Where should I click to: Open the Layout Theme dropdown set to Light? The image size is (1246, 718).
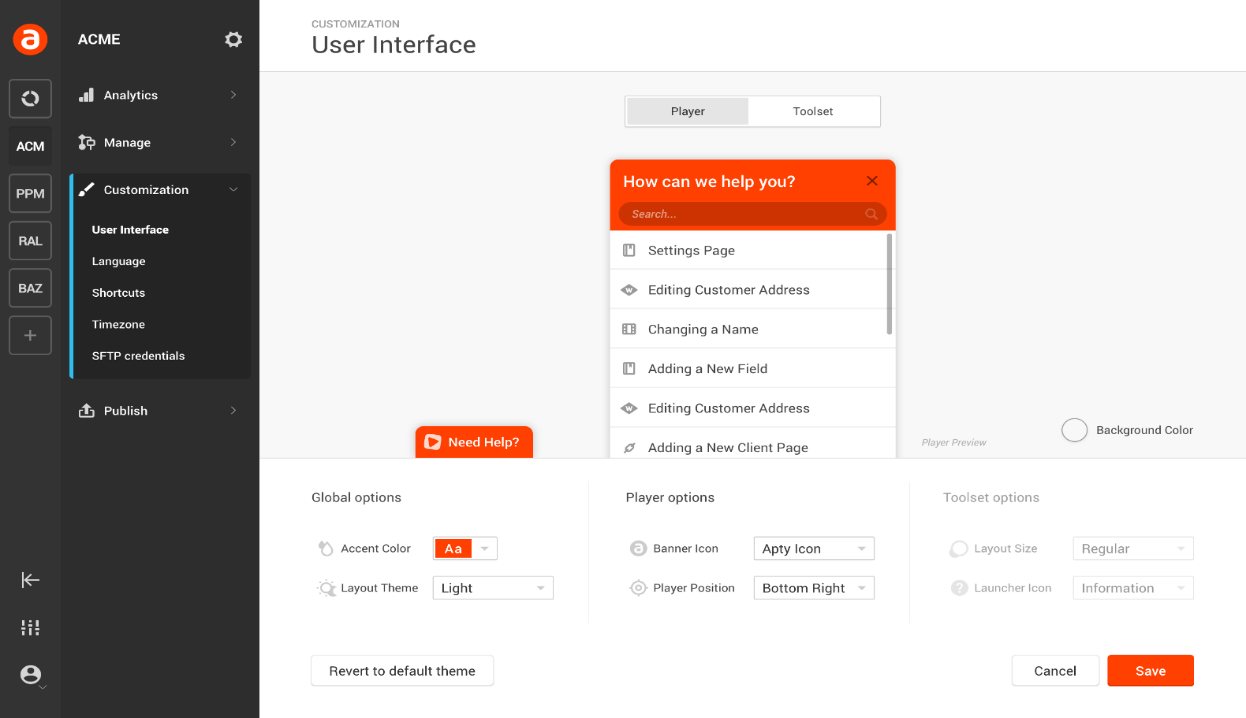point(492,587)
